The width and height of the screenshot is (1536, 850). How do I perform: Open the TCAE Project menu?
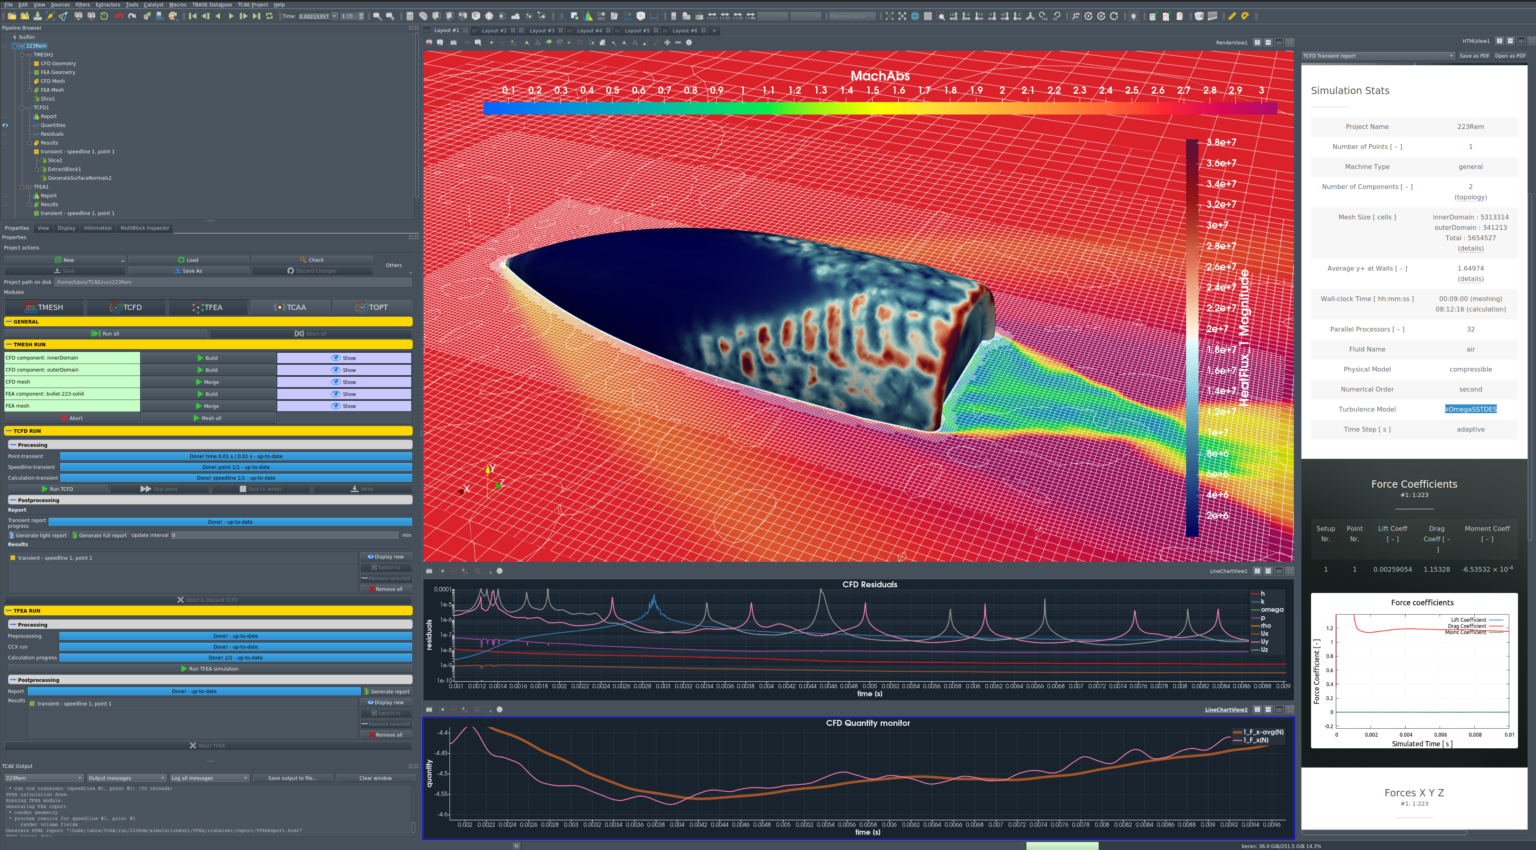point(252,5)
